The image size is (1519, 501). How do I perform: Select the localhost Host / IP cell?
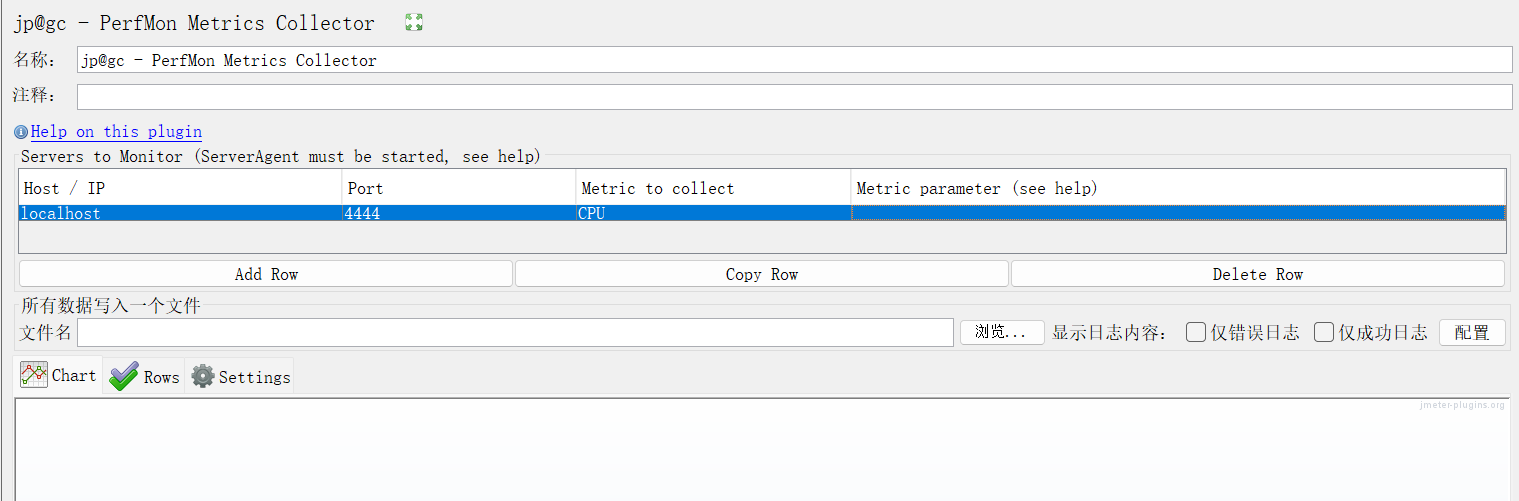click(180, 213)
